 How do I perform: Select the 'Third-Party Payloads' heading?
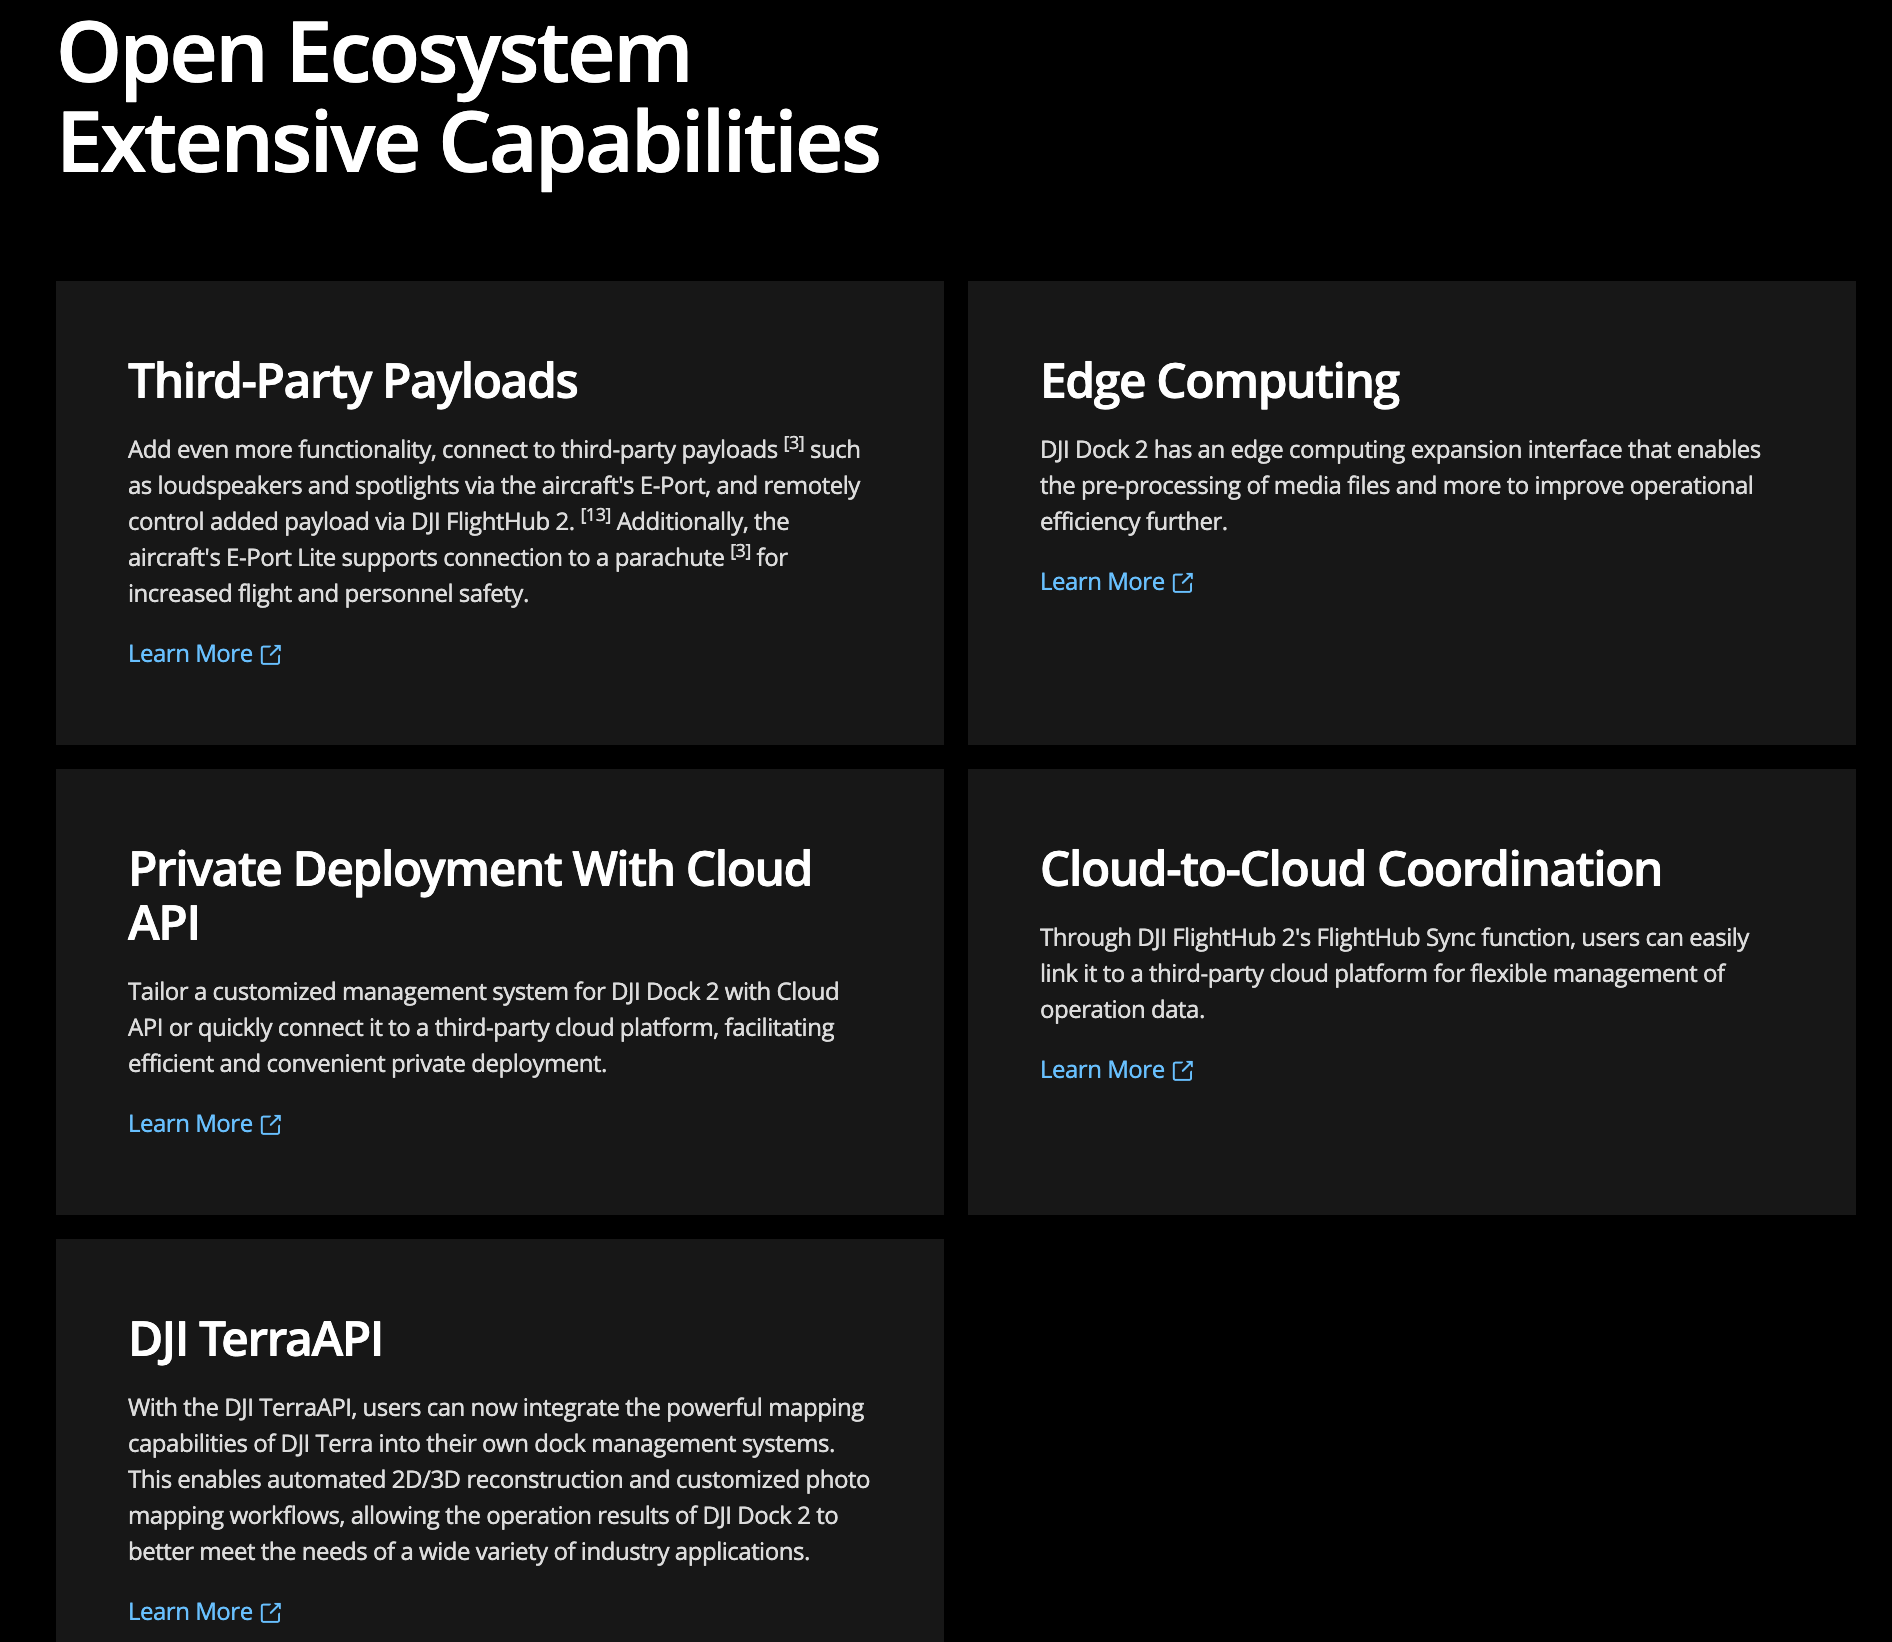tap(353, 382)
